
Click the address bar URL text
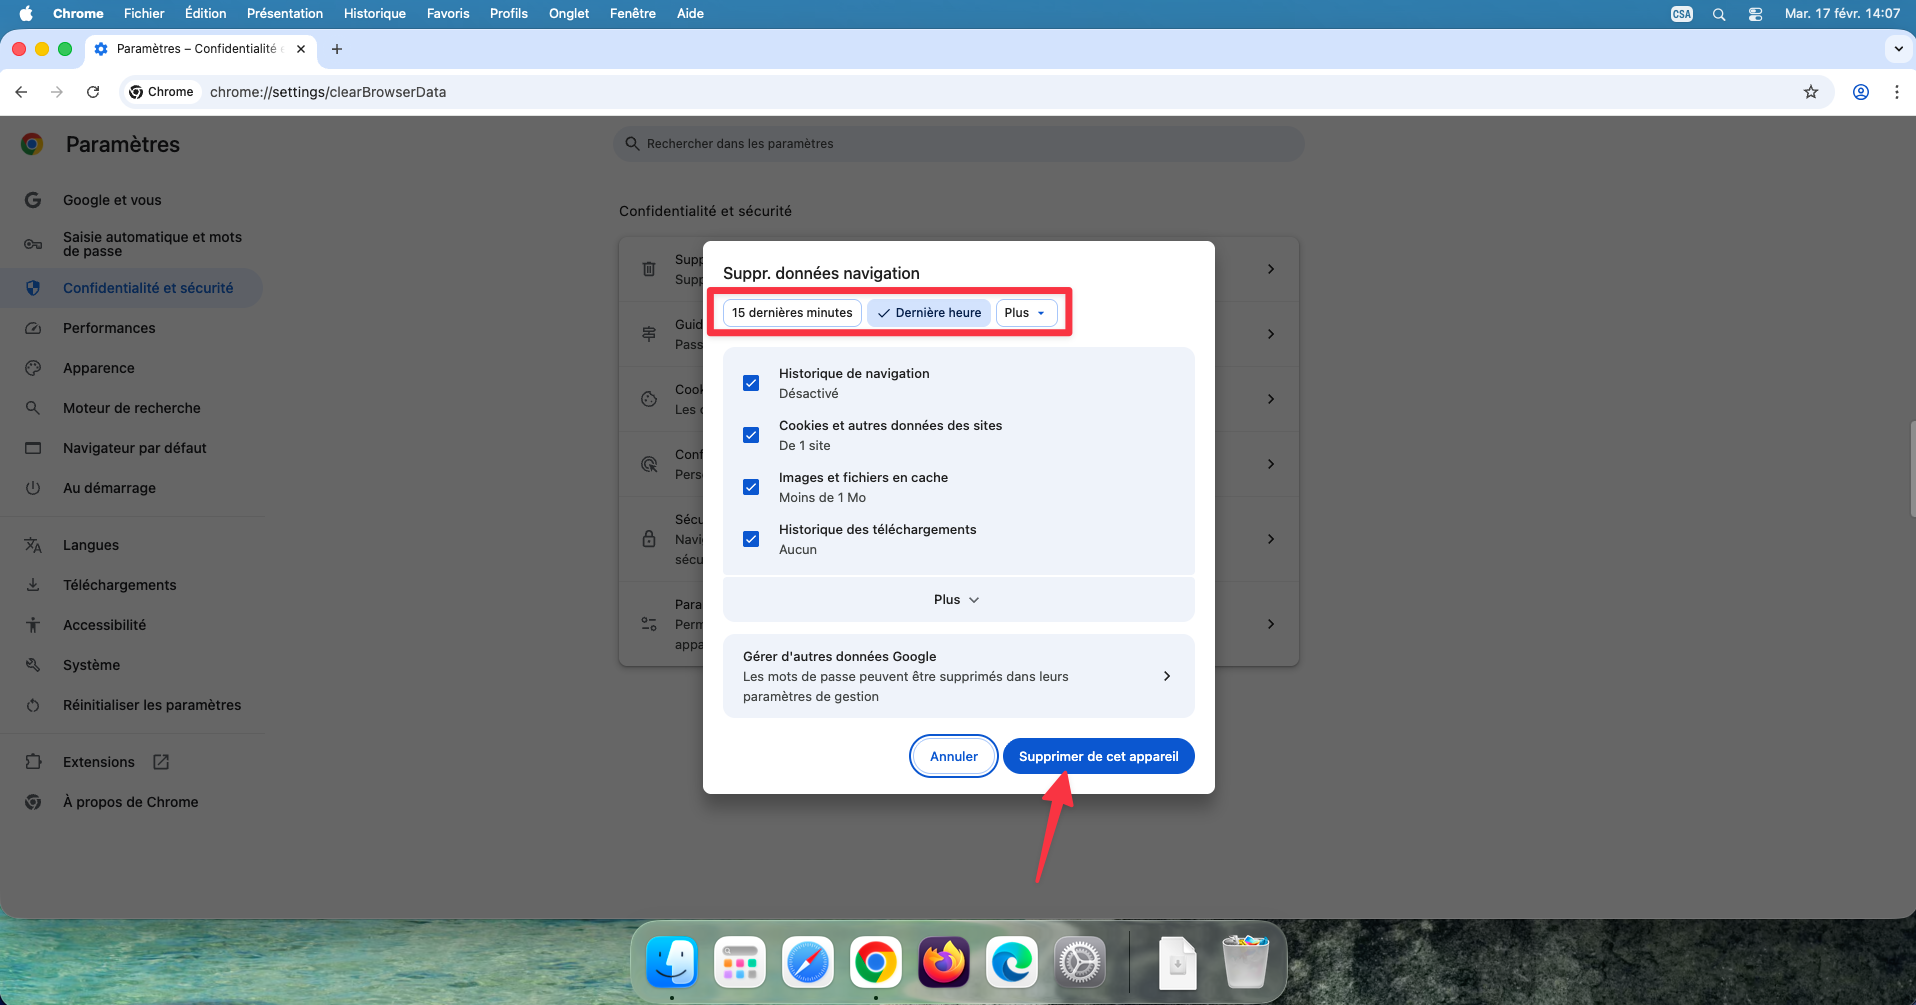coord(328,92)
